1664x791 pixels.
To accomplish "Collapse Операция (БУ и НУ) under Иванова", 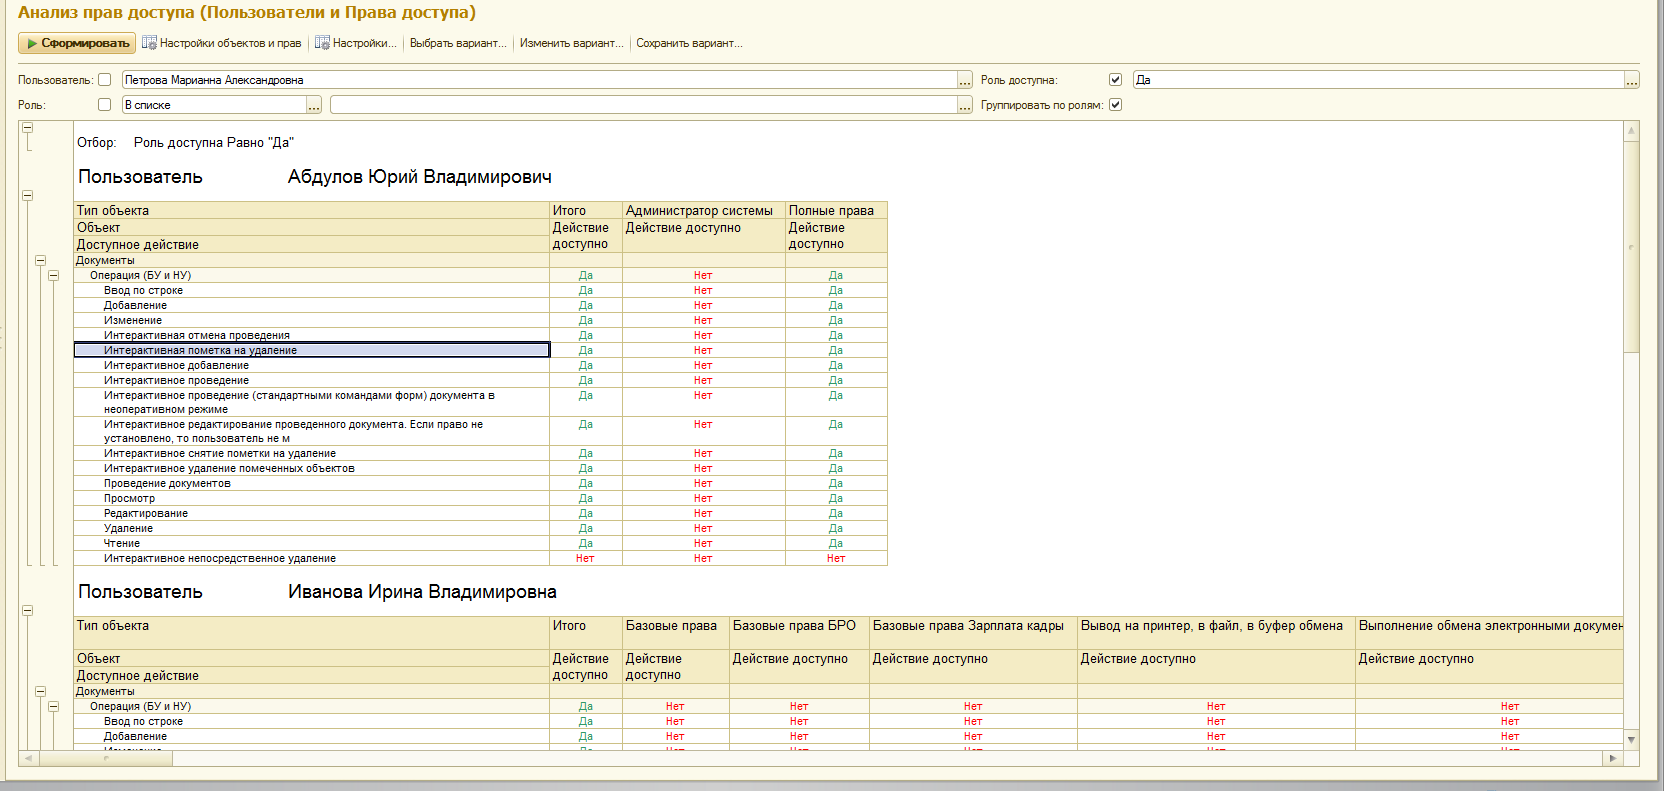I will (54, 706).
